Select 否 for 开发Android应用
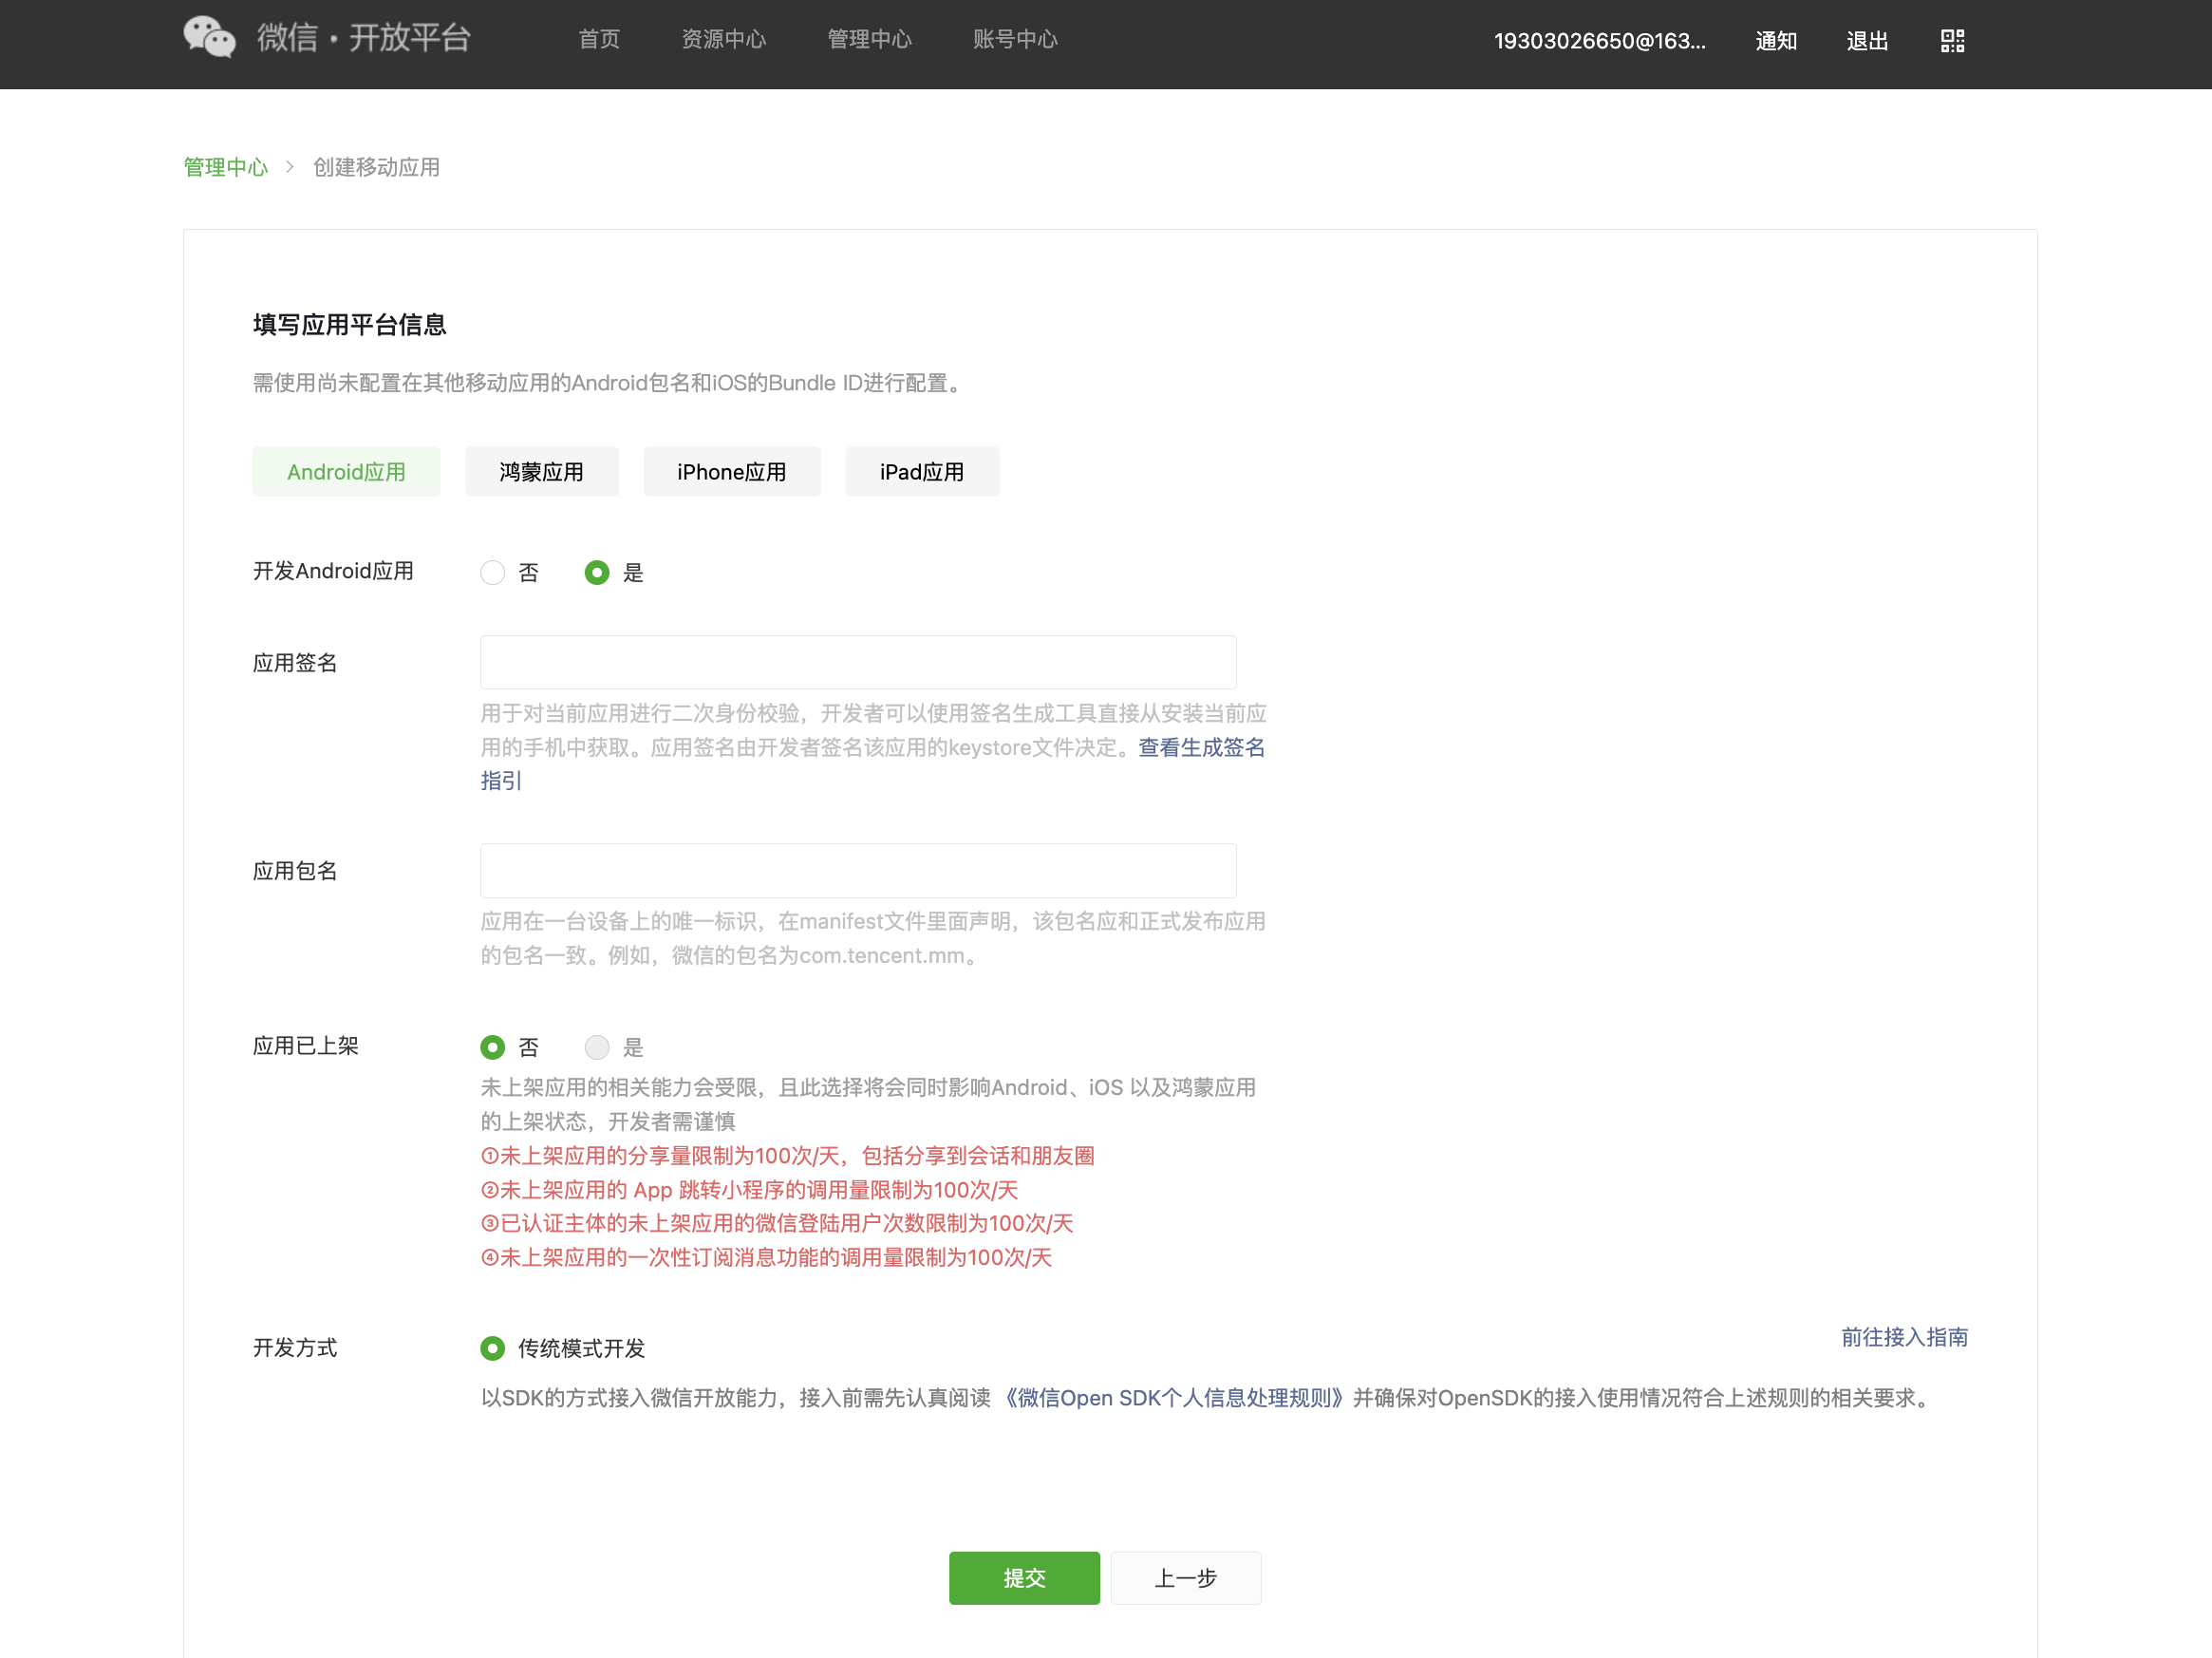Viewport: 2212px width, 1658px height. point(492,572)
